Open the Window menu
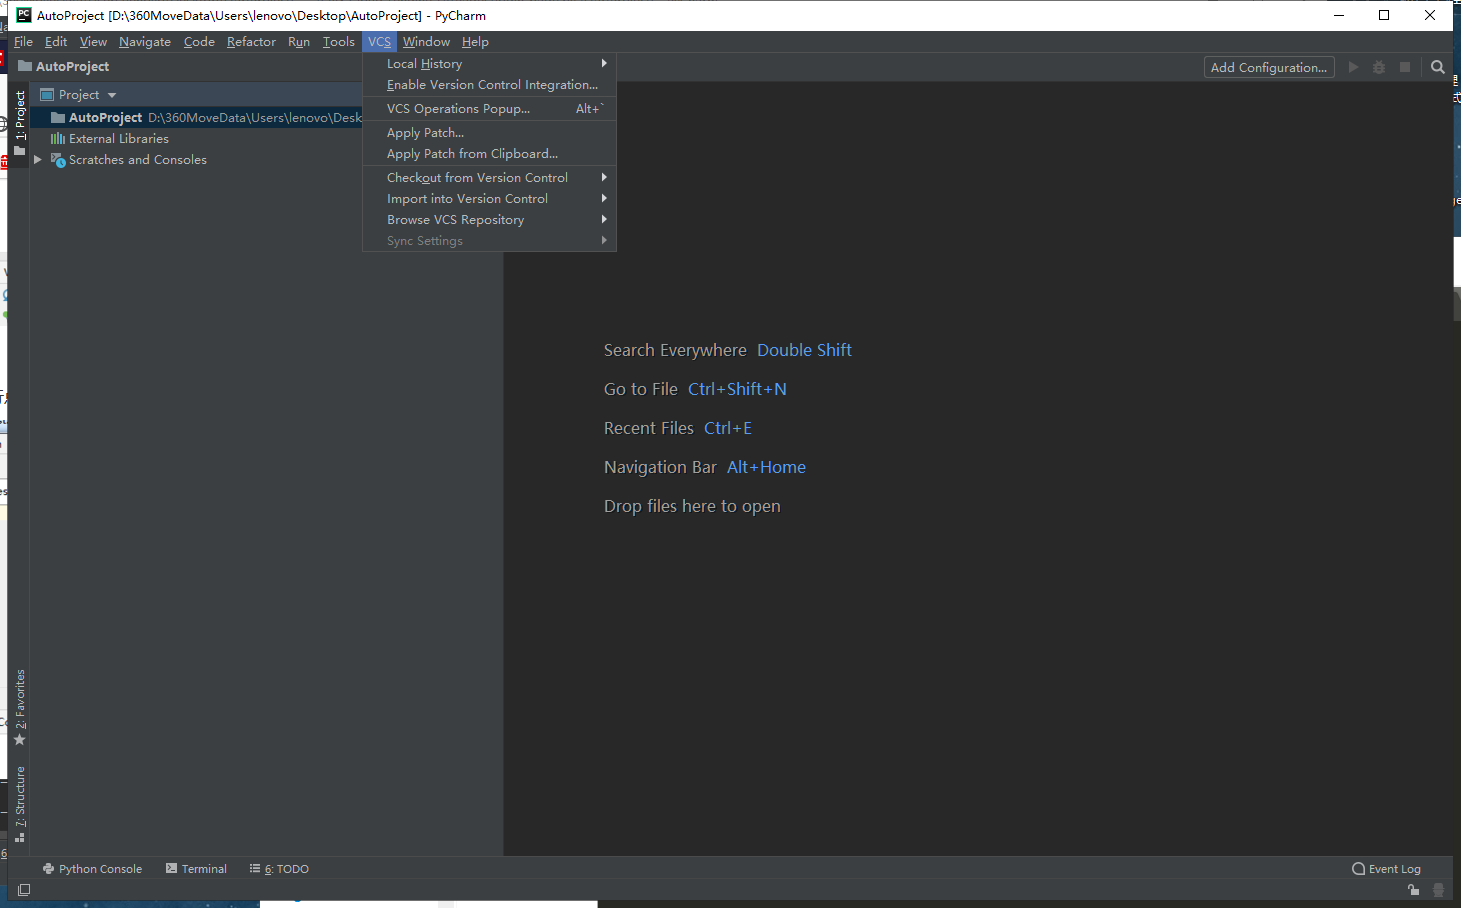 426,42
